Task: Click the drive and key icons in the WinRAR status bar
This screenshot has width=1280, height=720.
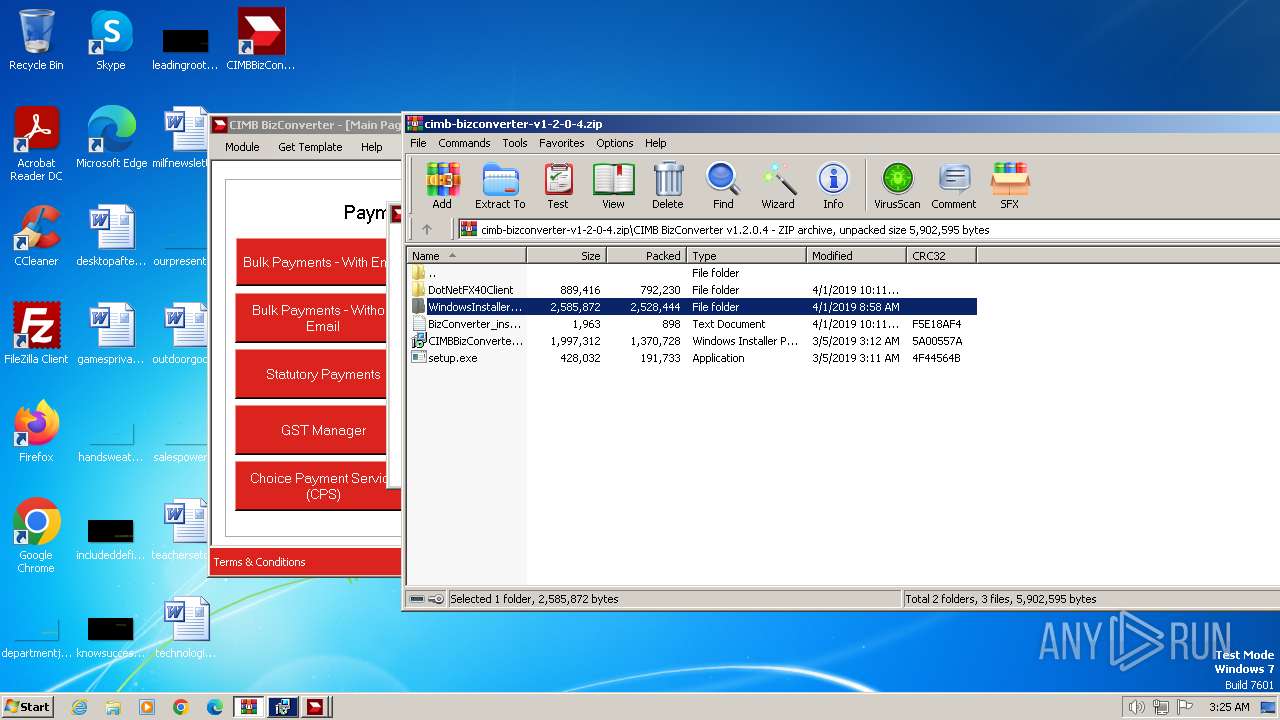Action: pos(427,599)
